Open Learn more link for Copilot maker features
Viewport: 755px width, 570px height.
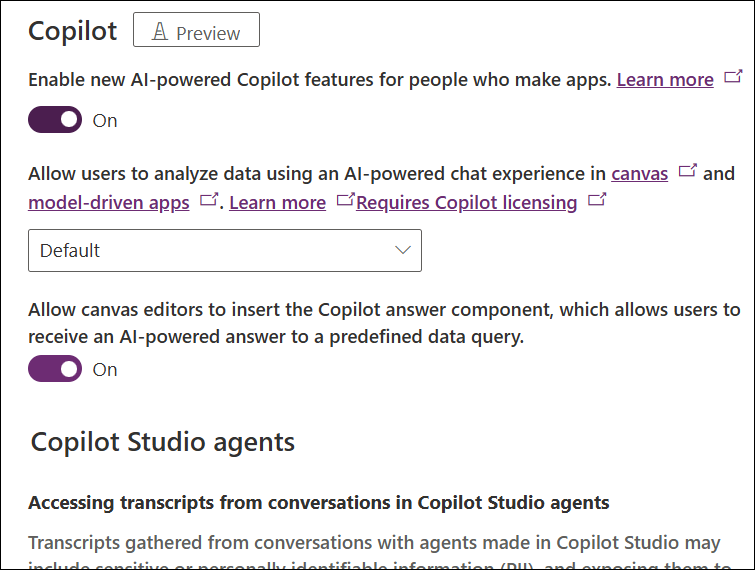665,80
